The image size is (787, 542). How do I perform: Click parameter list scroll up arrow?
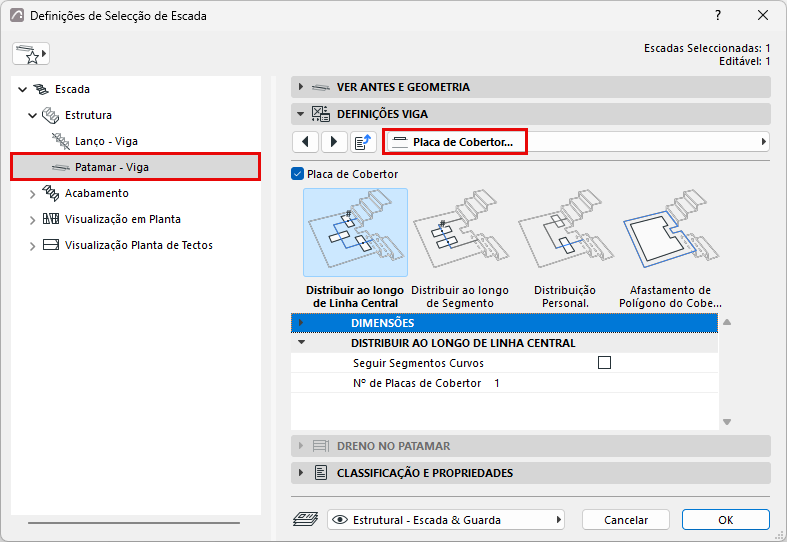click(727, 322)
